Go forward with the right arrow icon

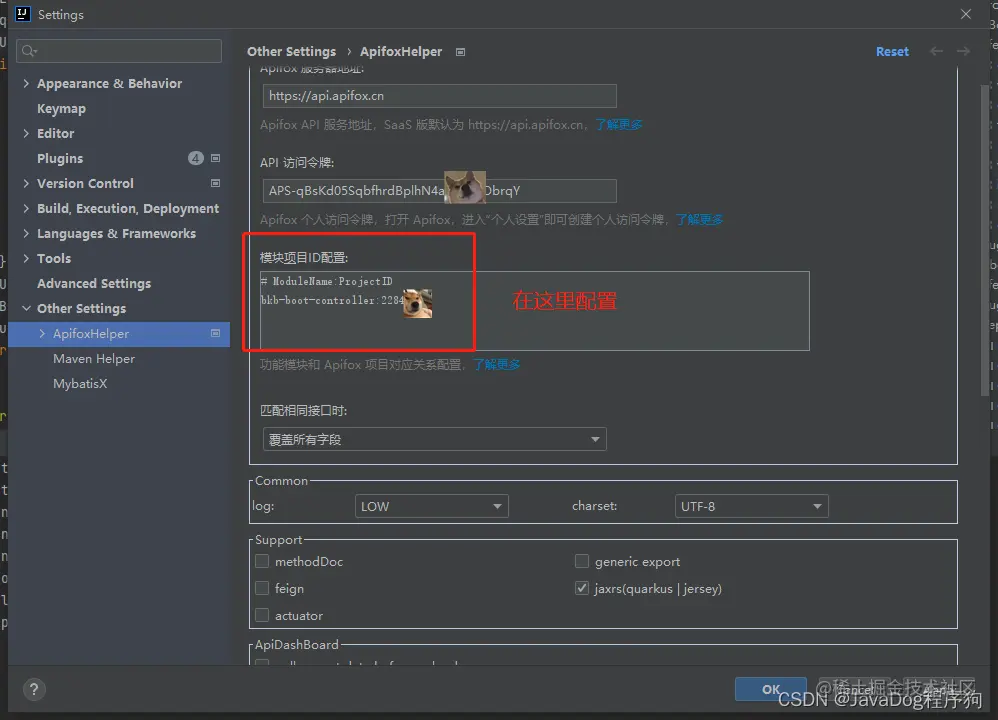click(x=963, y=52)
